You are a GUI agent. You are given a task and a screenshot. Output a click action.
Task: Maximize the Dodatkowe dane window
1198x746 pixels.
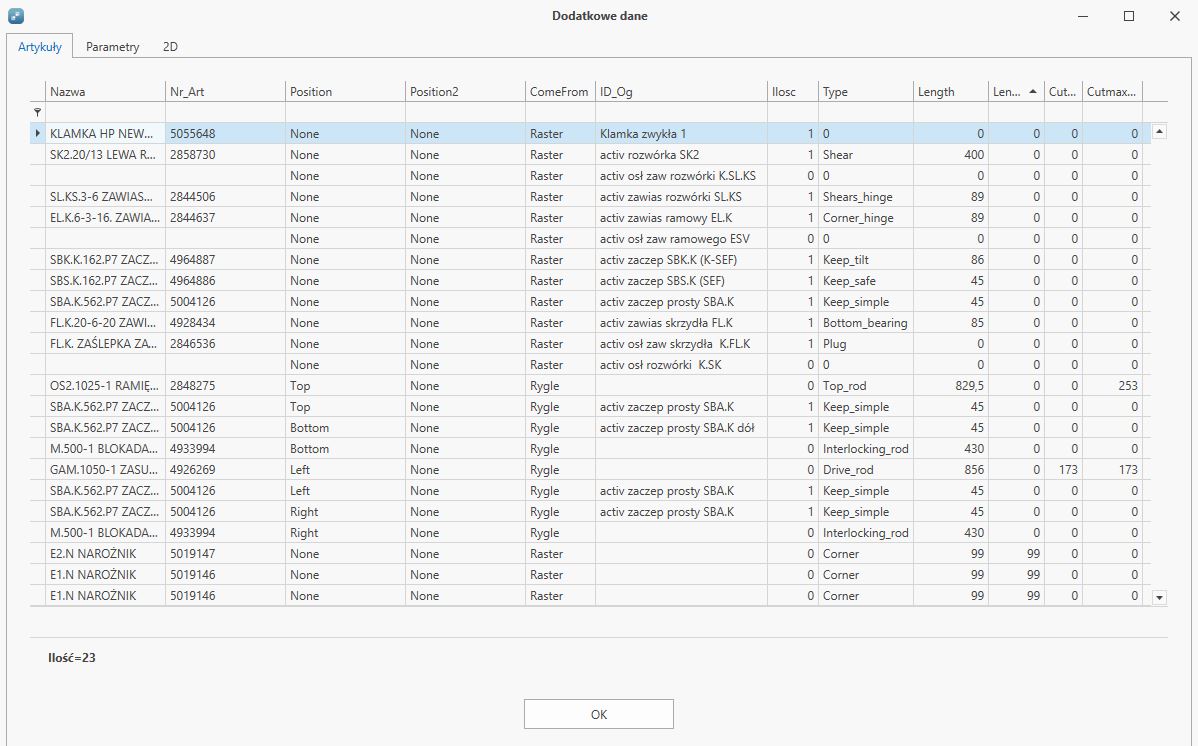(x=1128, y=16)
